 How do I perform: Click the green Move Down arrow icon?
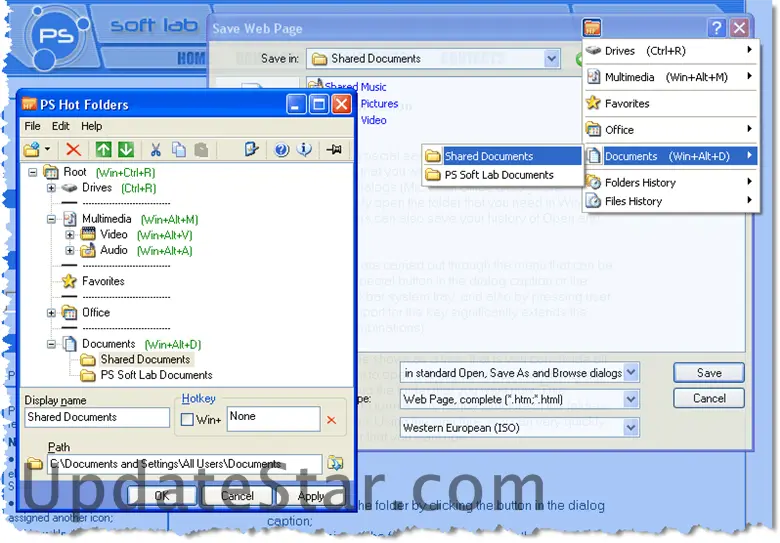(x=126, y=149)
